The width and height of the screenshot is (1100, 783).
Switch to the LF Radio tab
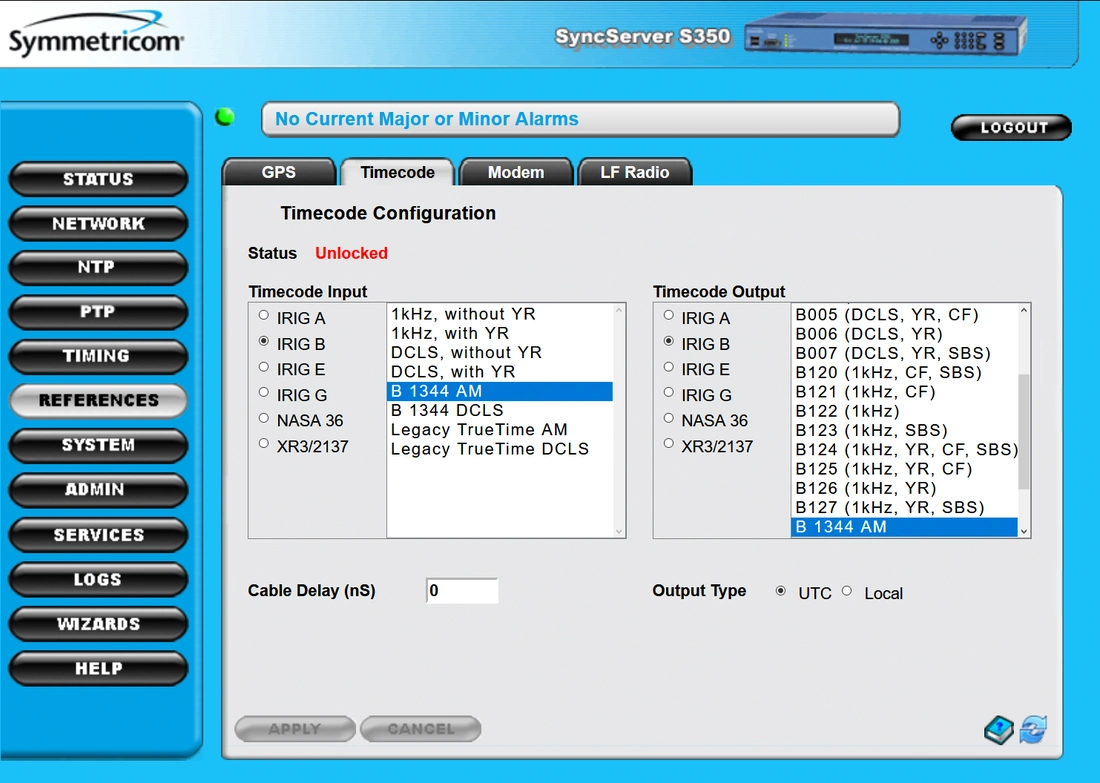click(634, 172)
